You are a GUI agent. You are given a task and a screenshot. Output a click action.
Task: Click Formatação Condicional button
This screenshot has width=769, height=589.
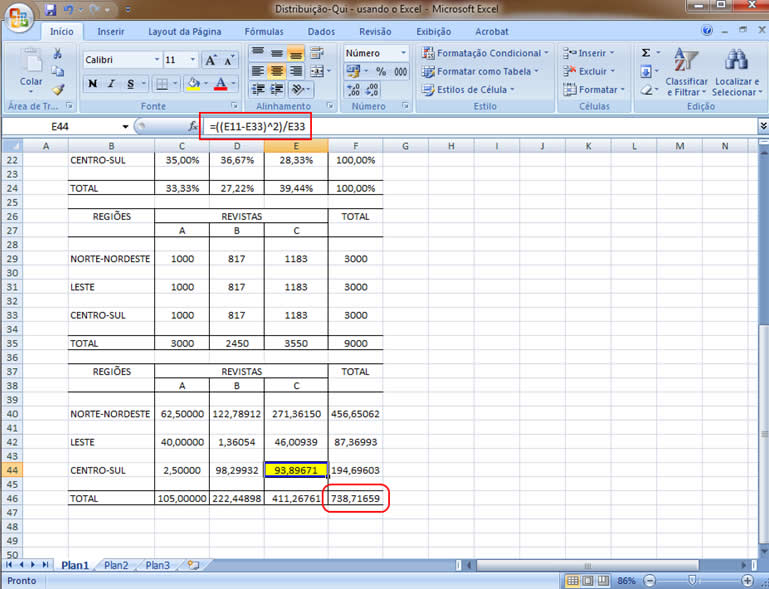483,53
